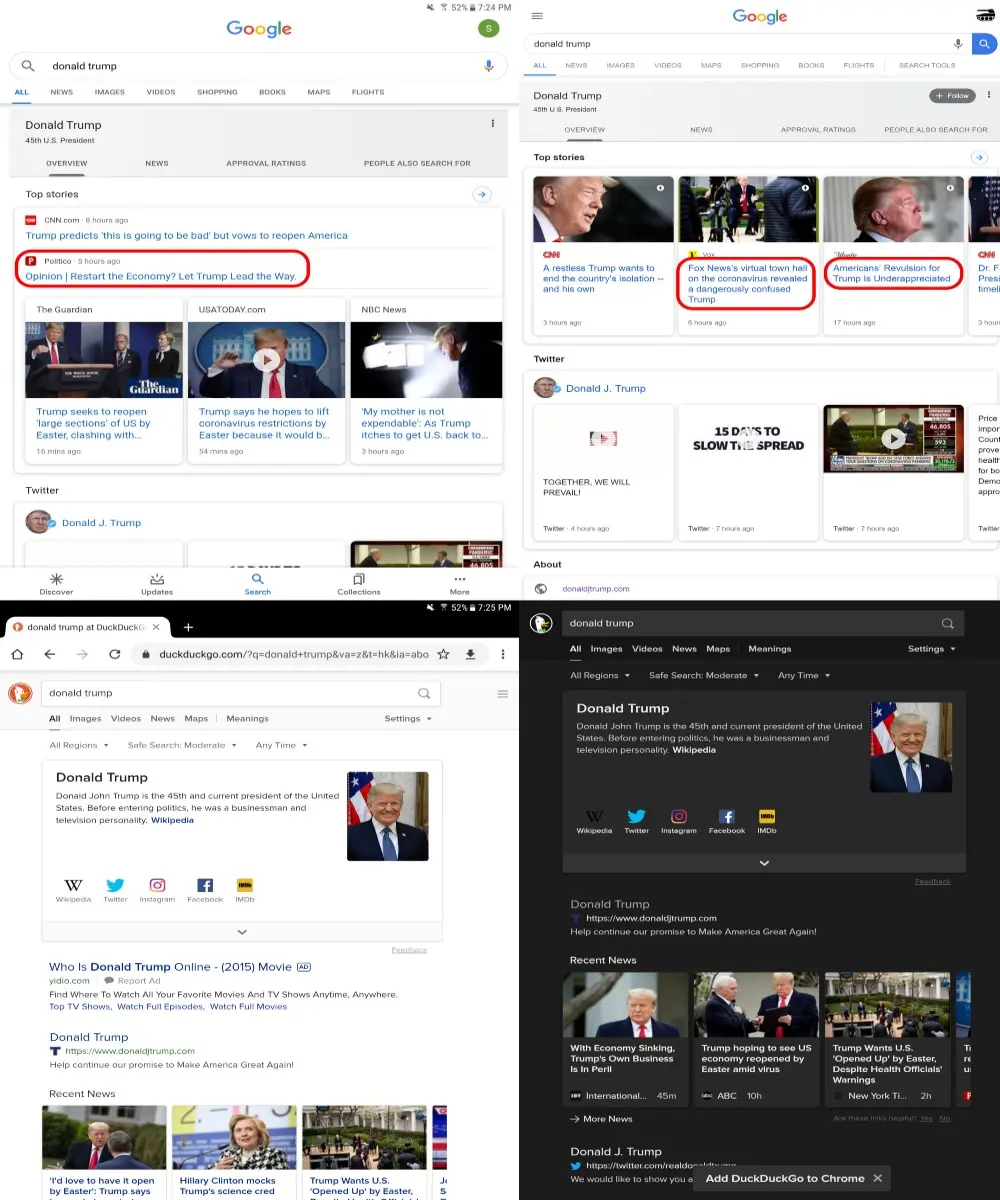Open SEARCH TOOLS on the desktop Google page
The image size is (1000, 1200).
pos(927,65)
